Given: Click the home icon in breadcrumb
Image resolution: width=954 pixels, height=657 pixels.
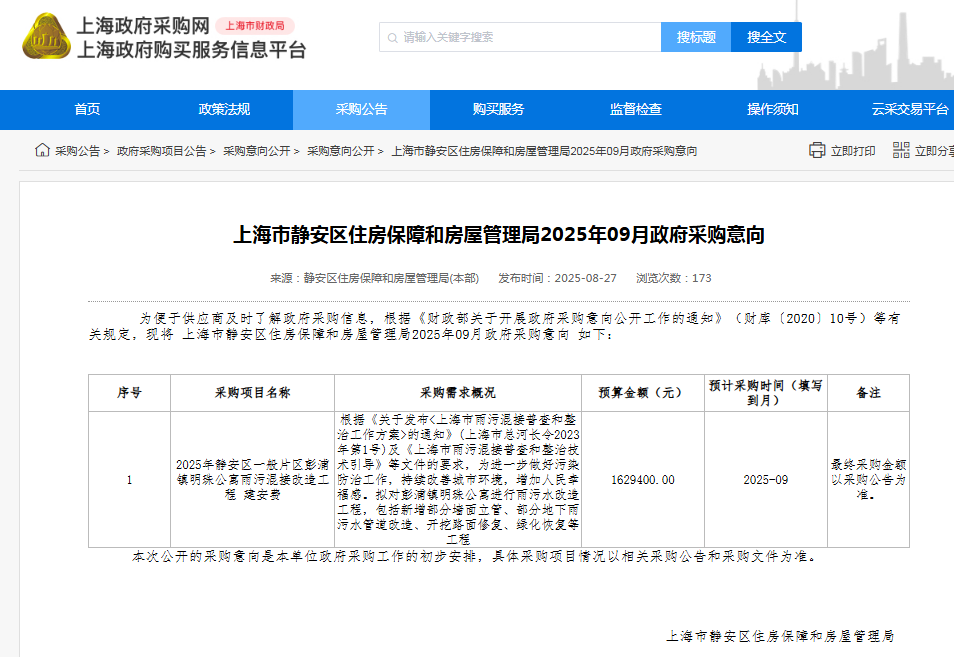Looking at the screenshot, I should tap(42, 151).
